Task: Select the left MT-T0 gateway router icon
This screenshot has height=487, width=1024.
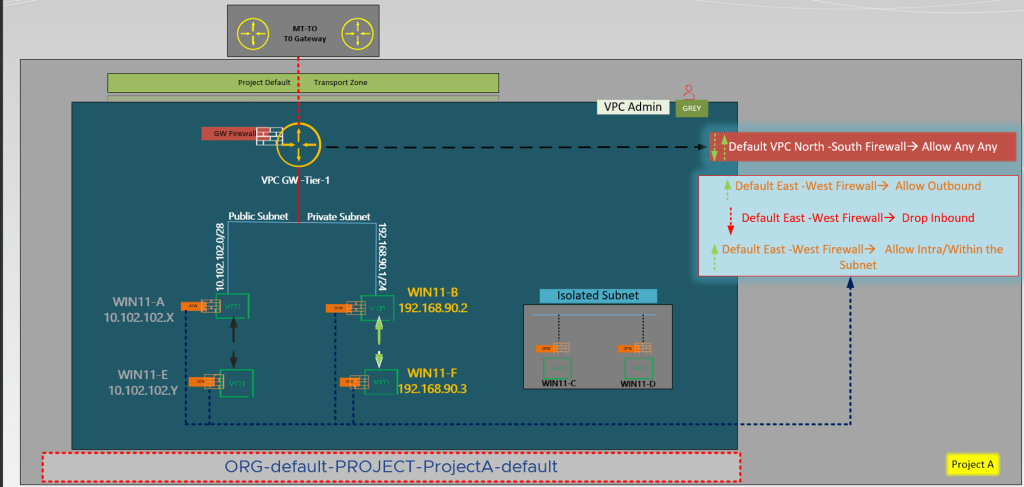Action: 249,32
